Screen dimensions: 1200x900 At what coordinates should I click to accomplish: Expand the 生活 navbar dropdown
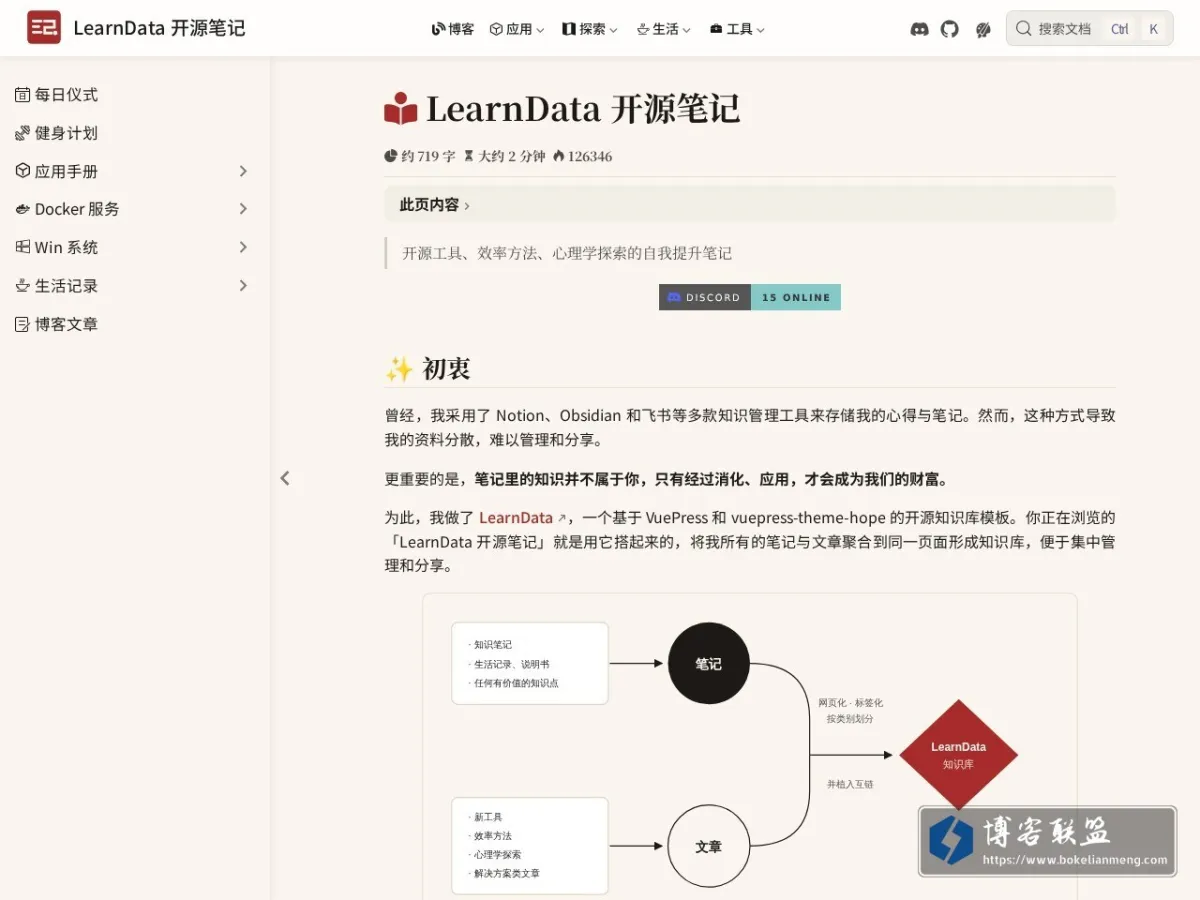pyautogui.click(x=664, y=29)
